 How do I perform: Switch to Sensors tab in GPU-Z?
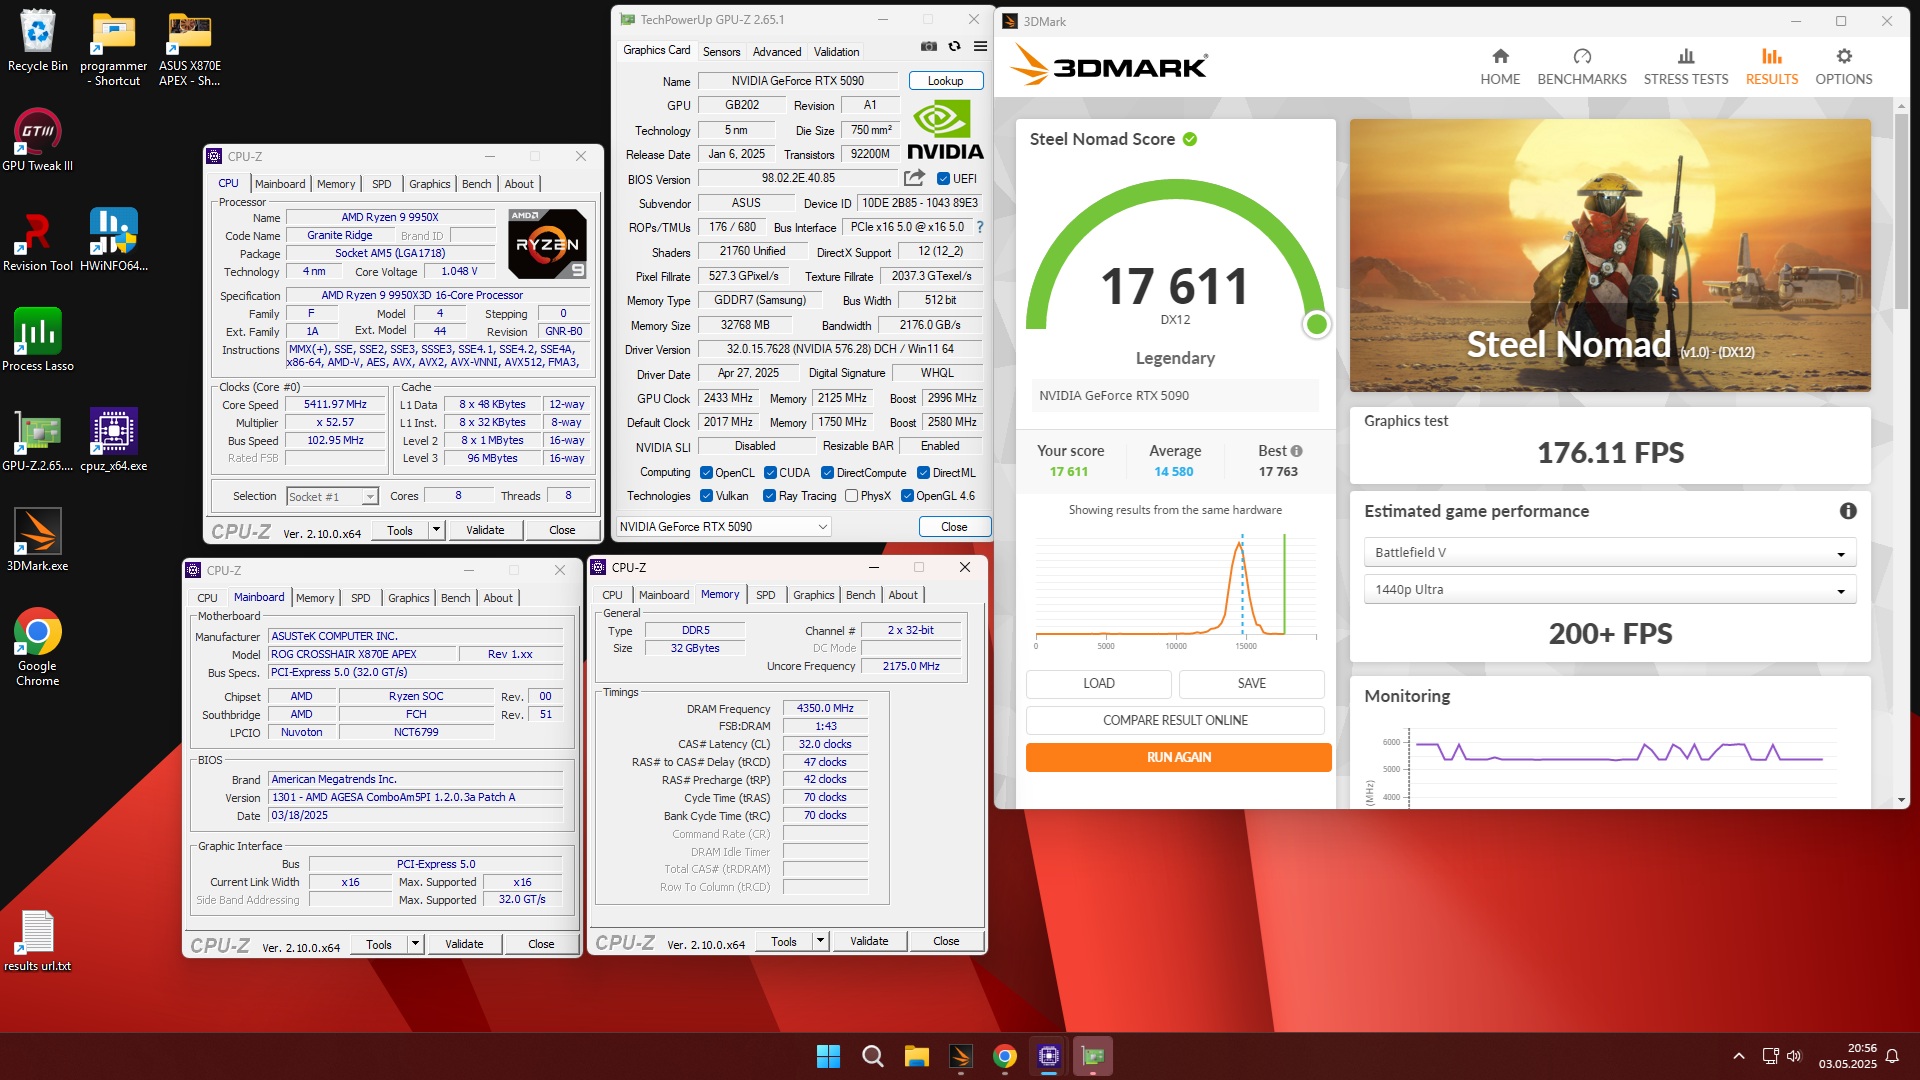point(721,51)
